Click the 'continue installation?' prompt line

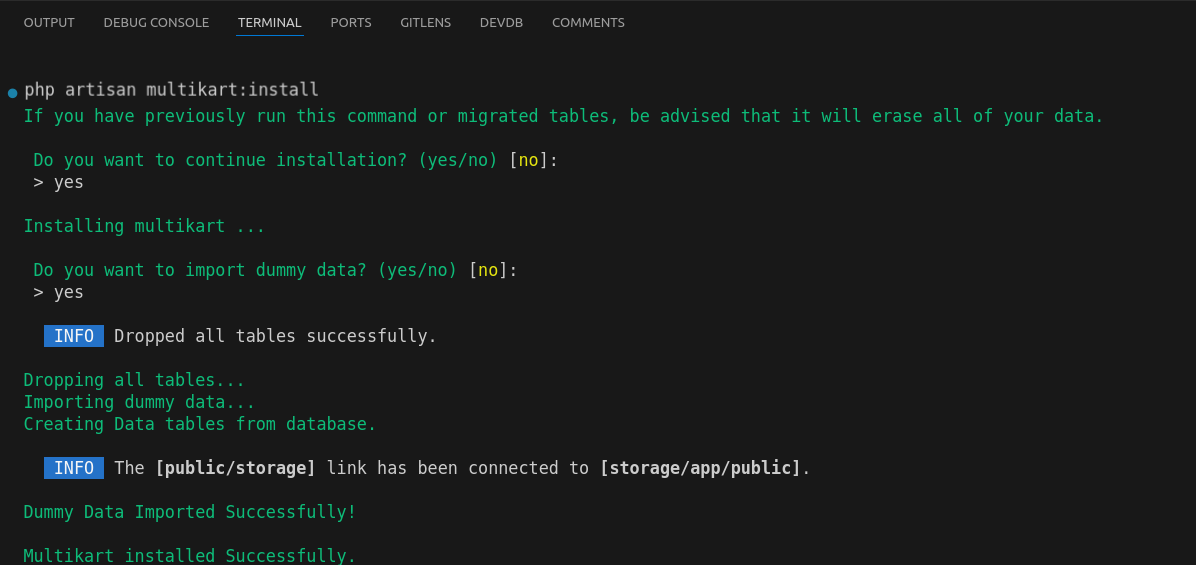click(265, 160)
